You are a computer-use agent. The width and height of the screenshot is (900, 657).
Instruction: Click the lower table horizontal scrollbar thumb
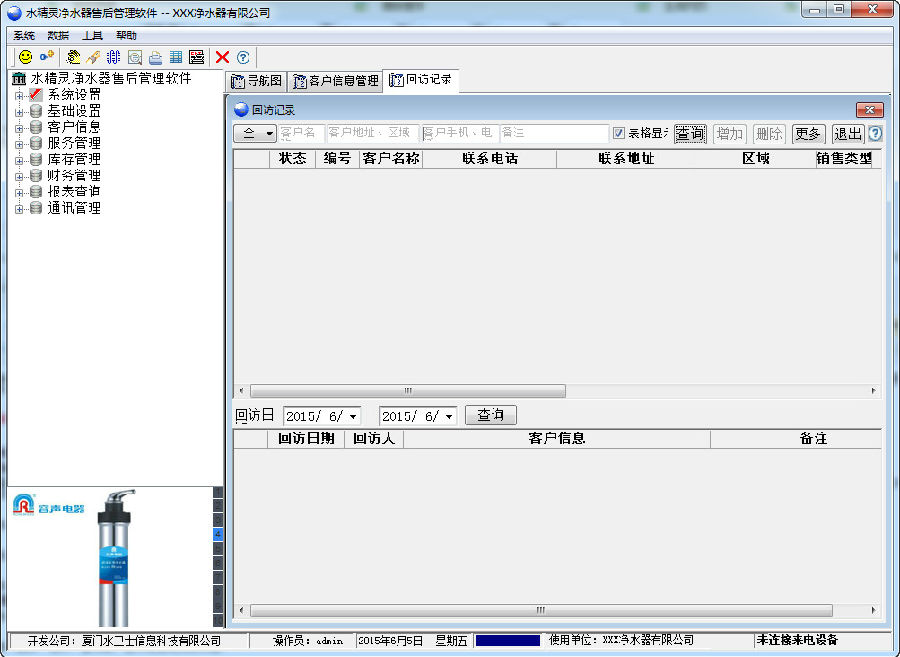coord(541,610)
